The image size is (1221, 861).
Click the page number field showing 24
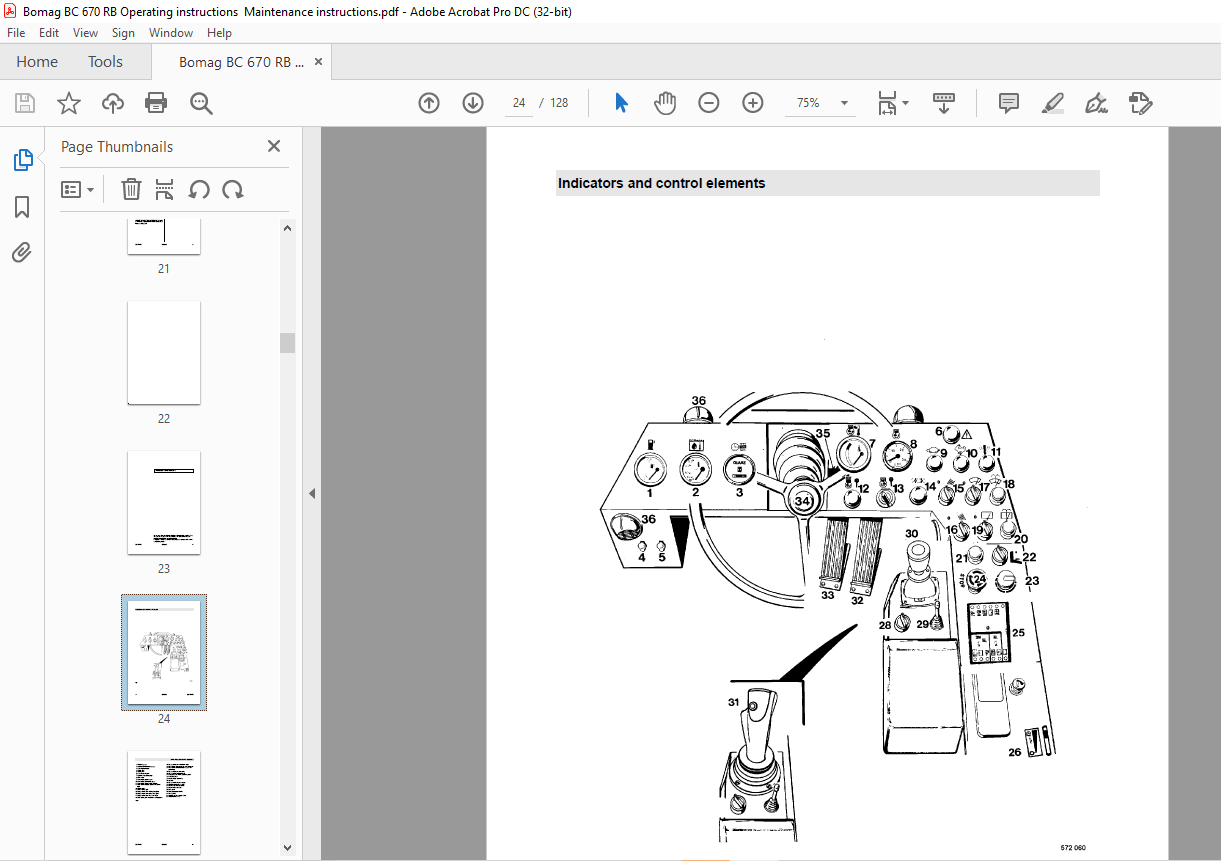[x=519, y=103]
